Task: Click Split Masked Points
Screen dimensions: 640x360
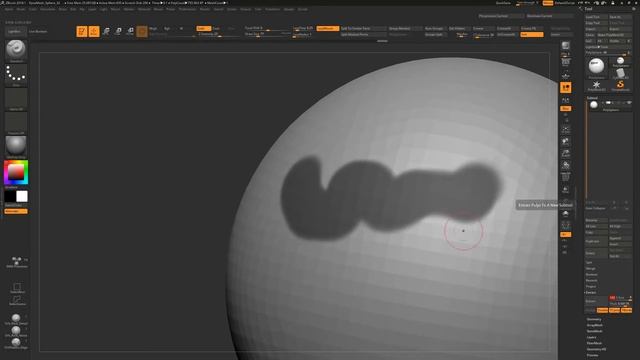Action: point(363,35)
